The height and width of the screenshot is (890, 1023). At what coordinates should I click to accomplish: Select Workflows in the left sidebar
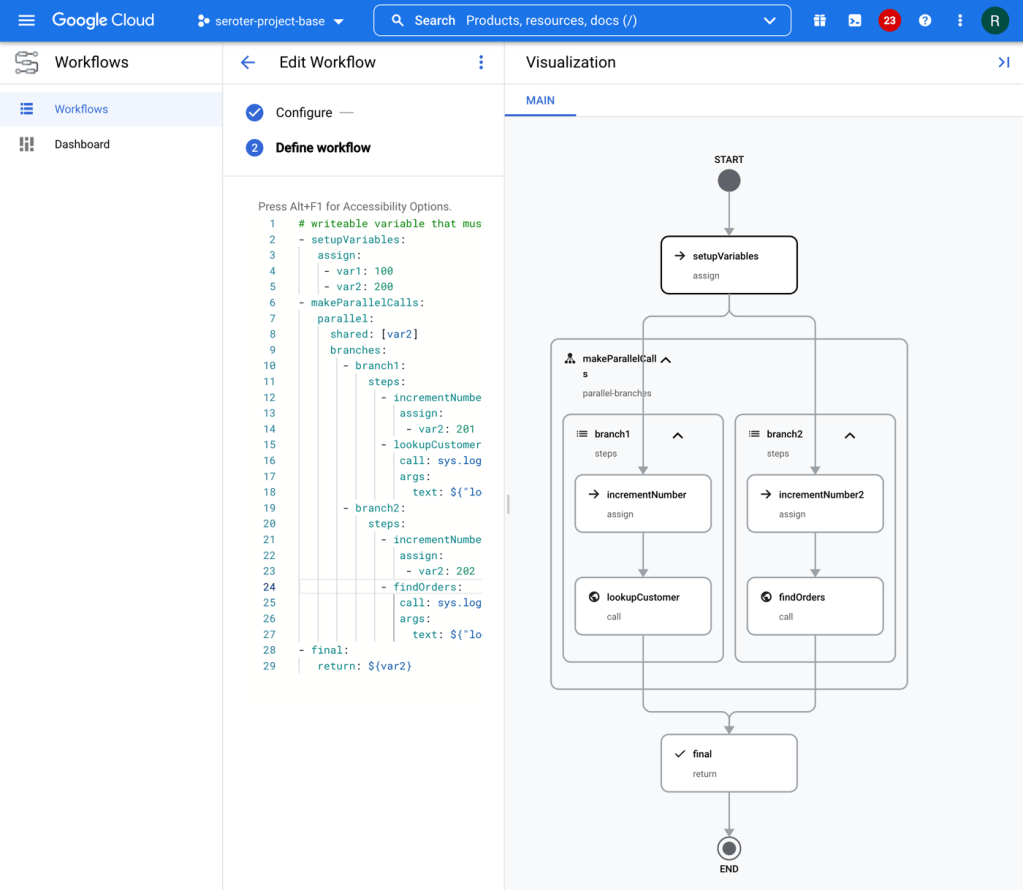(x=81, y=109)
